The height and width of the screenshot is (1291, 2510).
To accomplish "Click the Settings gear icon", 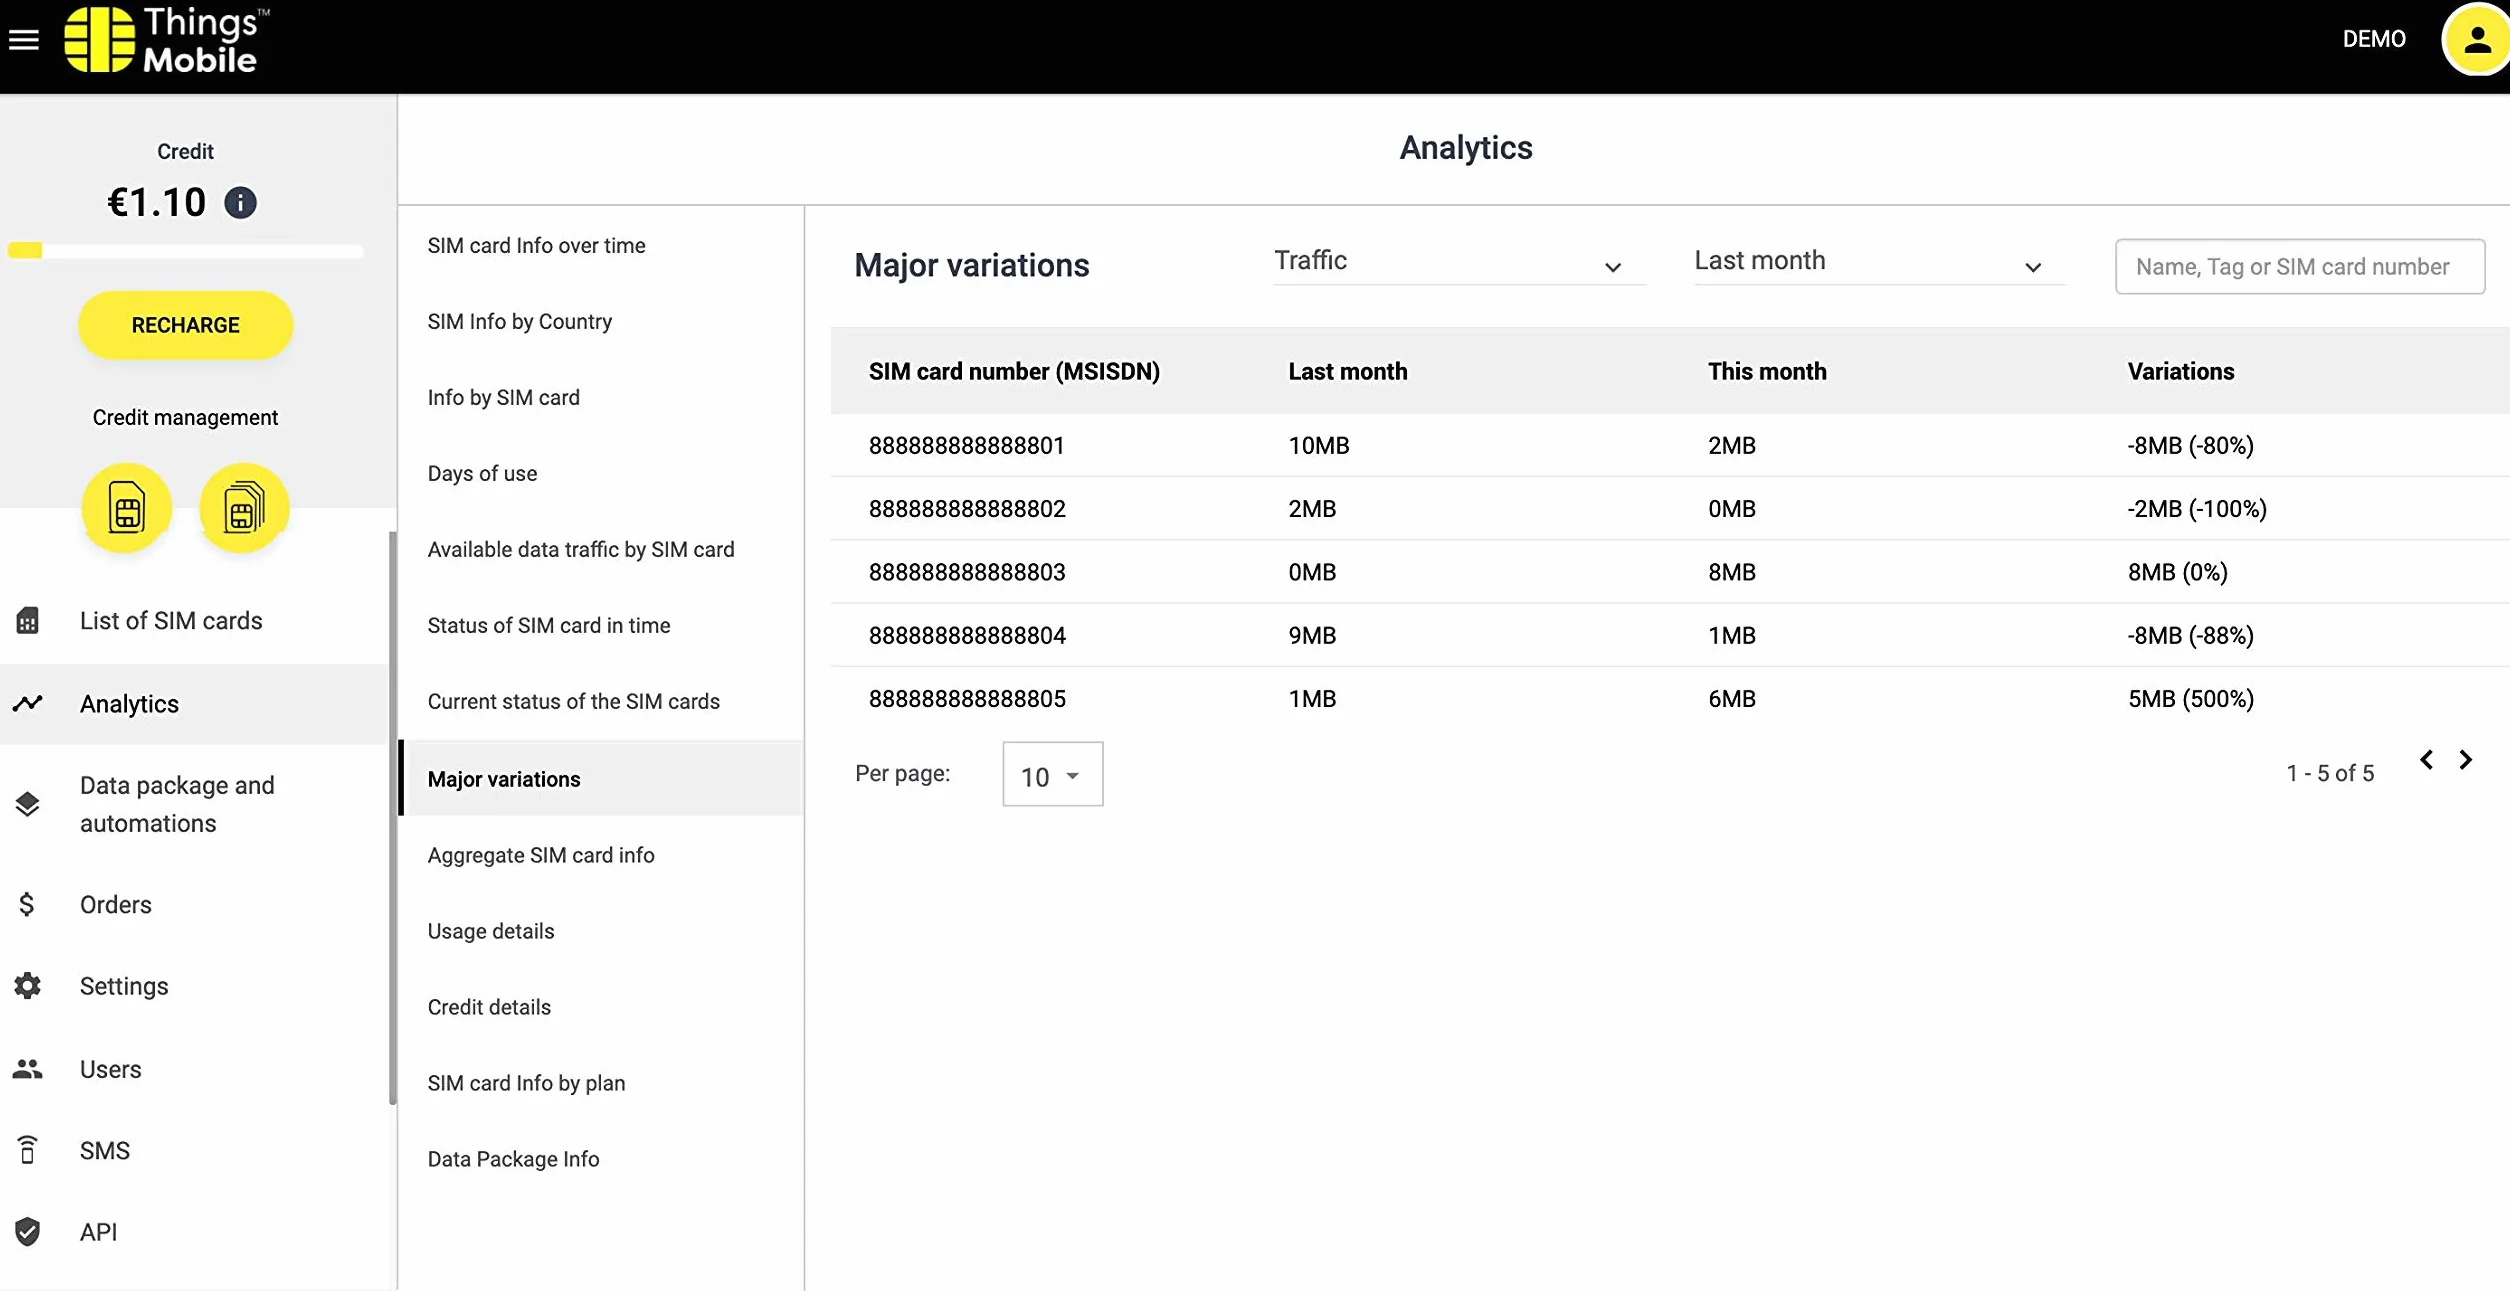I will 28,986.
